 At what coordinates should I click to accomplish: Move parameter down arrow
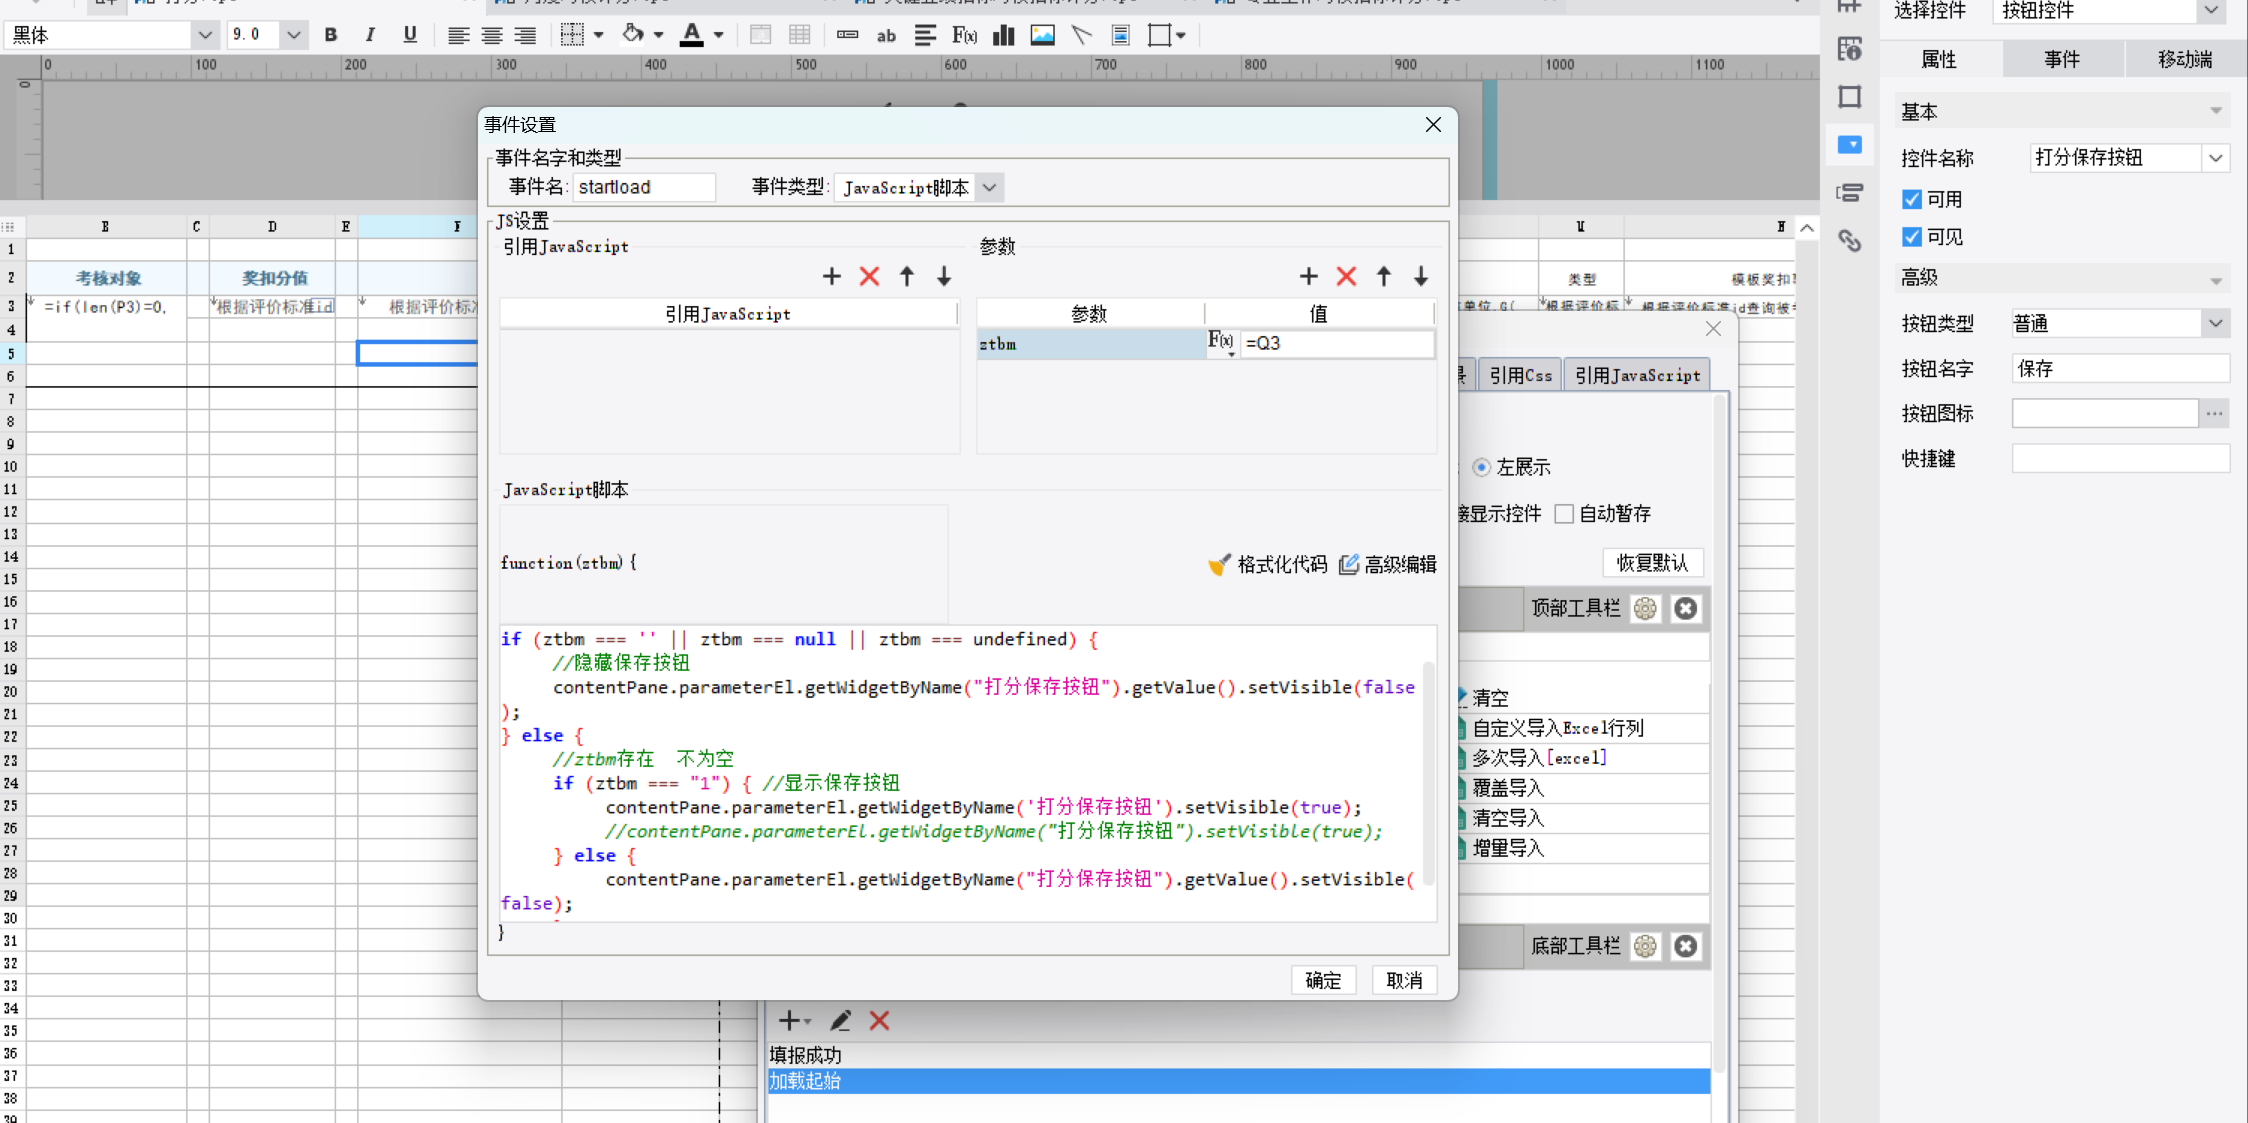coord(1421,276)
